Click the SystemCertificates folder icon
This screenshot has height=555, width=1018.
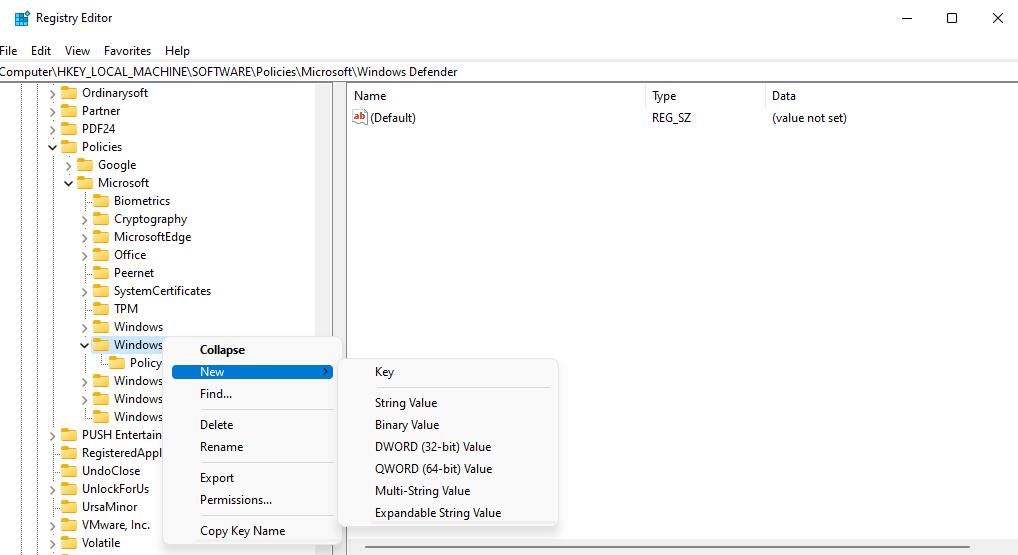click(101, 291)
